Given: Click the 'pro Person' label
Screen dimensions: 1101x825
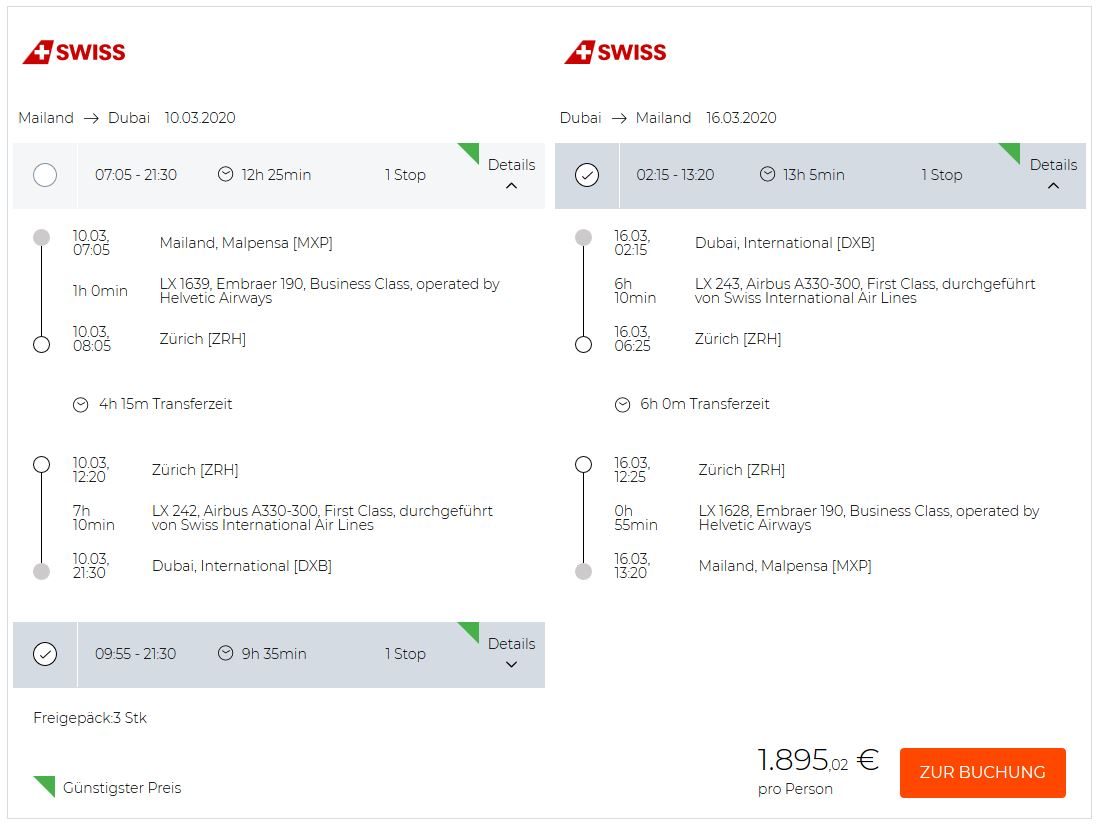Looking at the screenshot, I should tap(795, 788).
